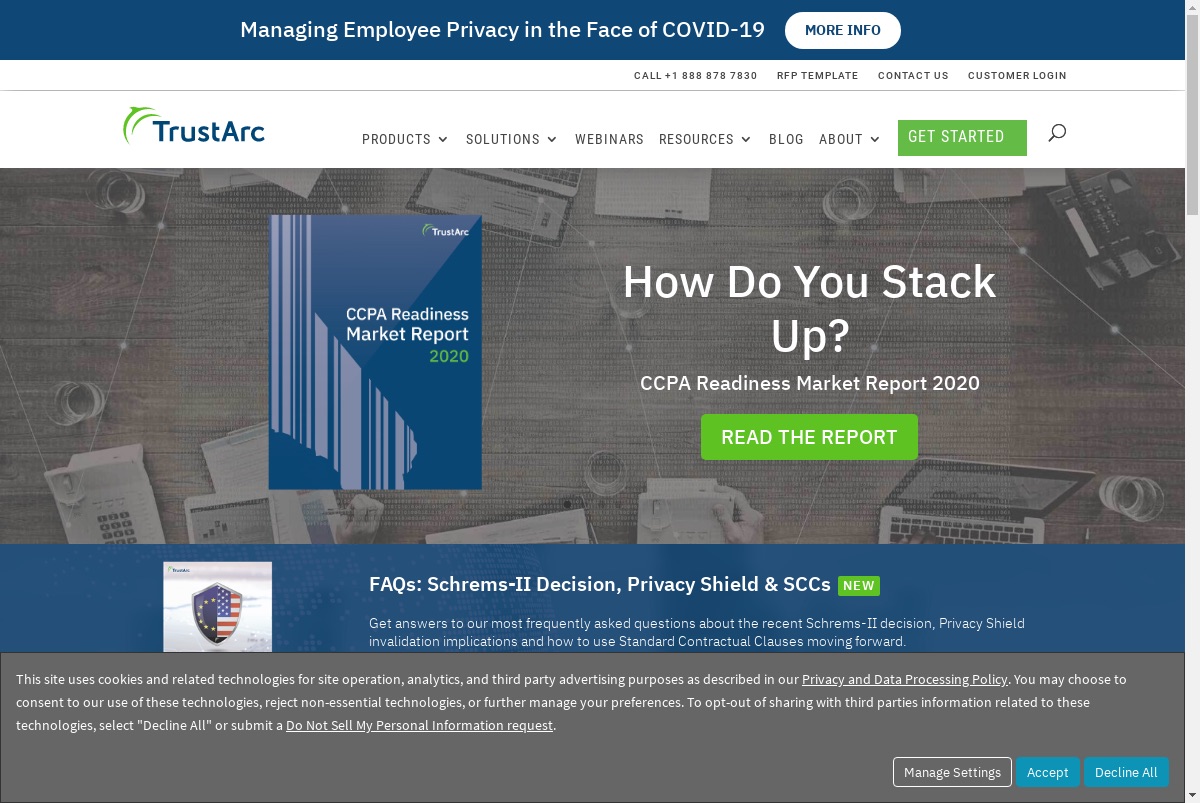
Task: Decline All cookies
Action: tap(1126, 772)
